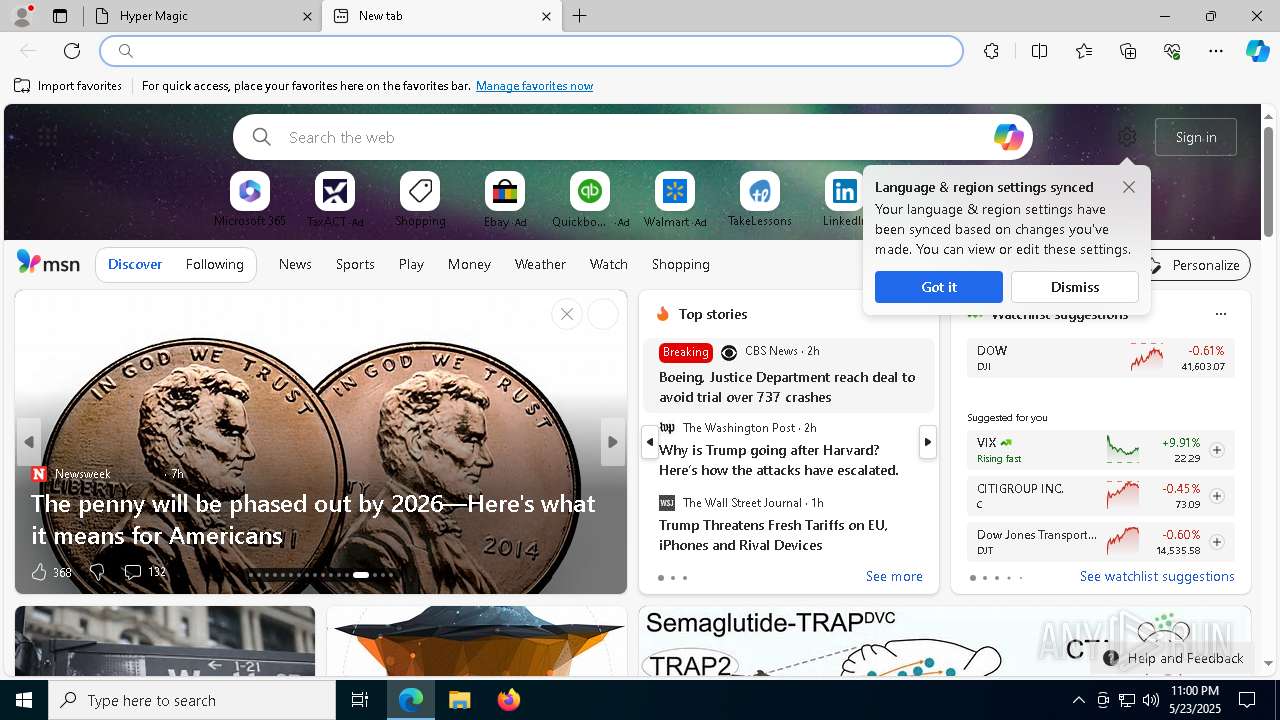This screenshot has height=720, width=1280.
Task: Show next top stories page
Action: (928, 442)
